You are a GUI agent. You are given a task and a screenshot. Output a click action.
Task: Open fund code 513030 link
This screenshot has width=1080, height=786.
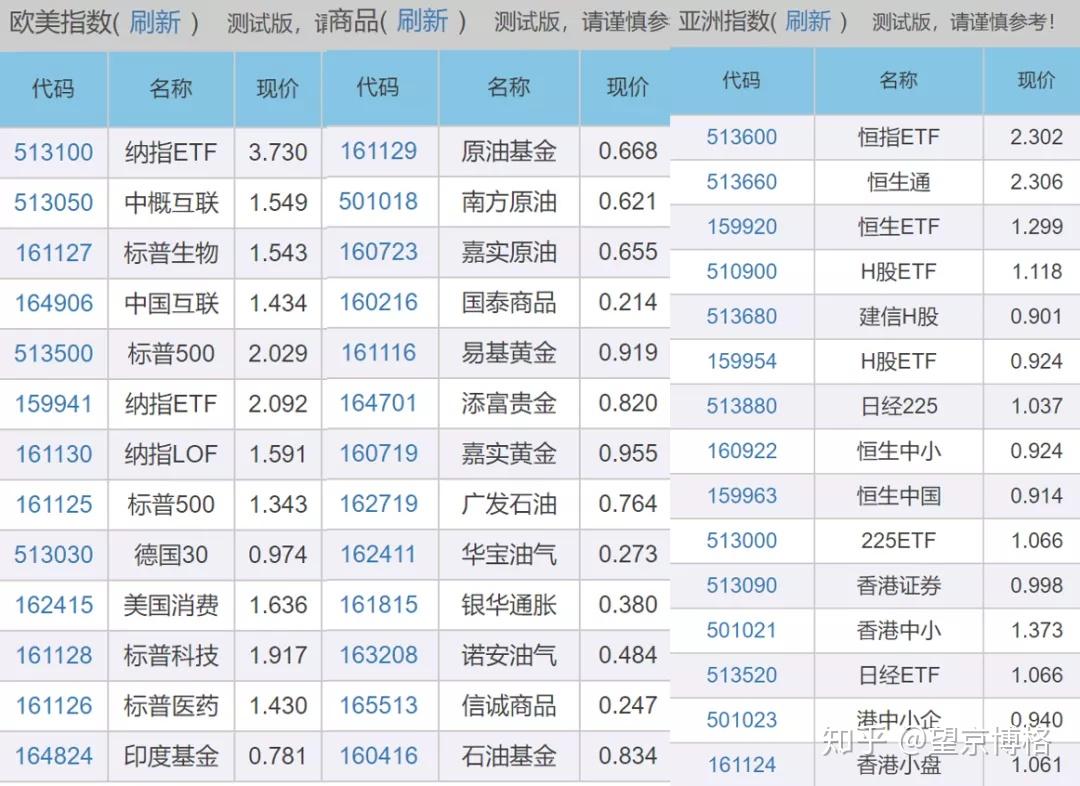coord(54,555)
